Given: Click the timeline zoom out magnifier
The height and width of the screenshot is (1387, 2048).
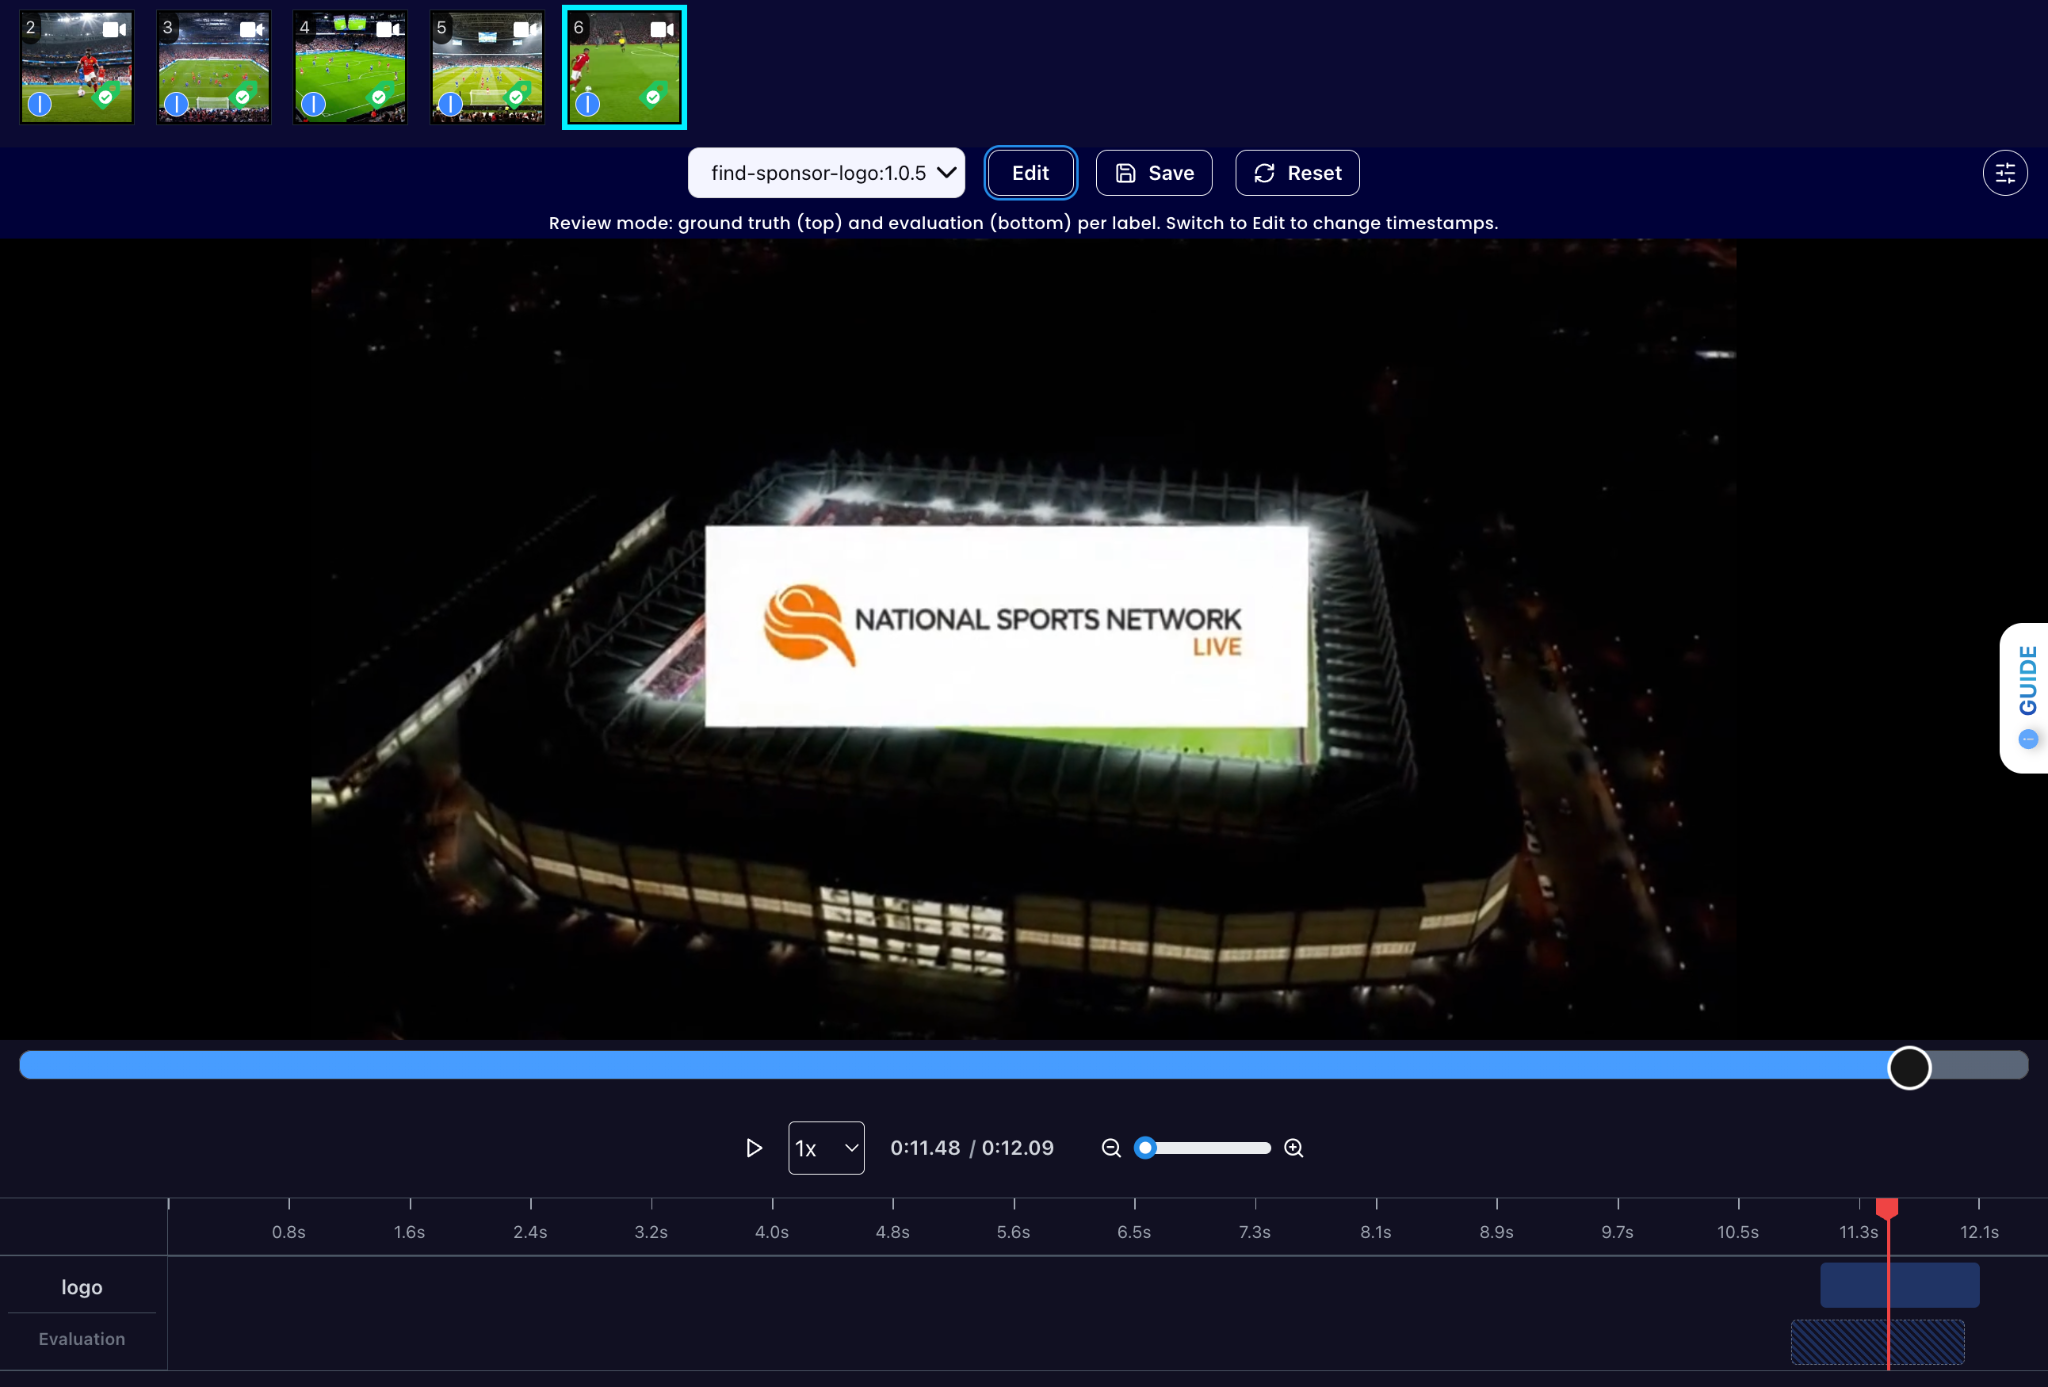Looking at the screenshot, I should [x=1110, y=1148].
